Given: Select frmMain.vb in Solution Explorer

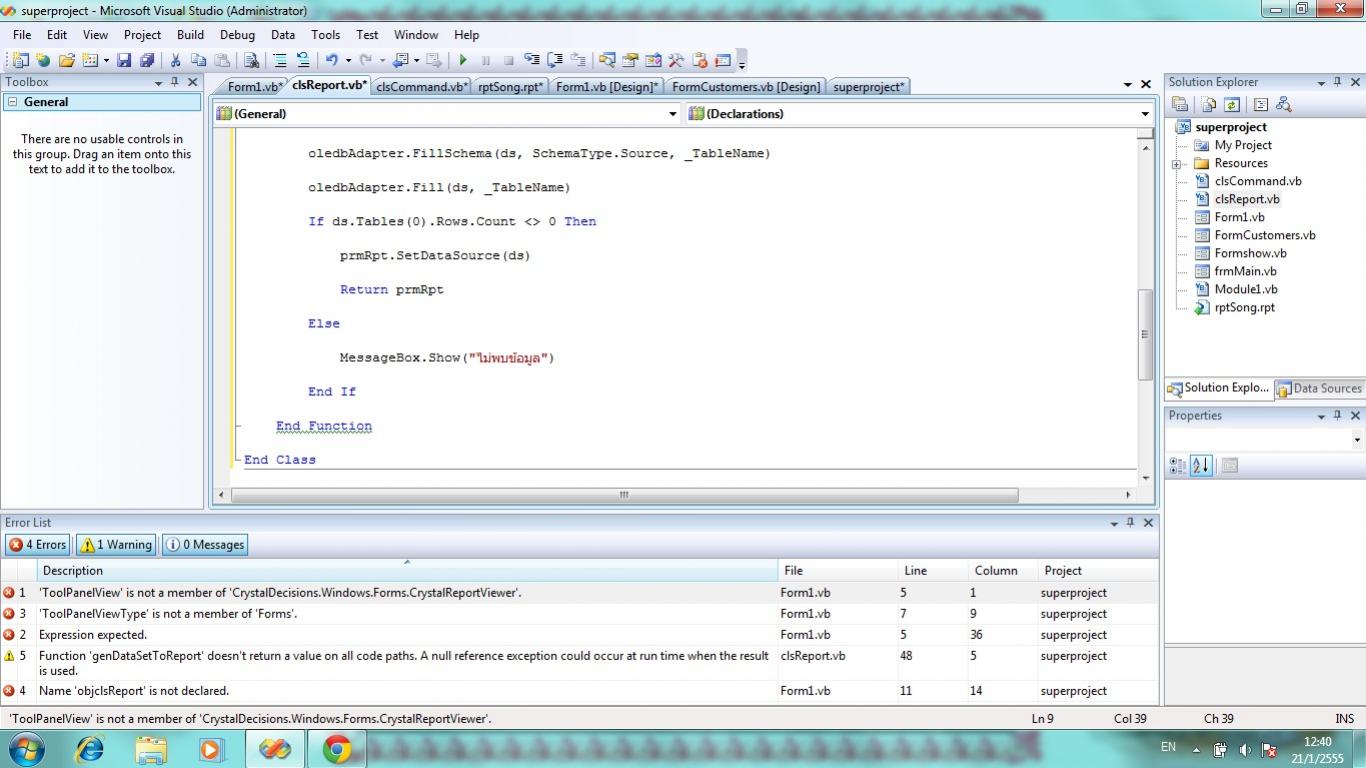Looking at the screenshot, I should pos(1245,271).
